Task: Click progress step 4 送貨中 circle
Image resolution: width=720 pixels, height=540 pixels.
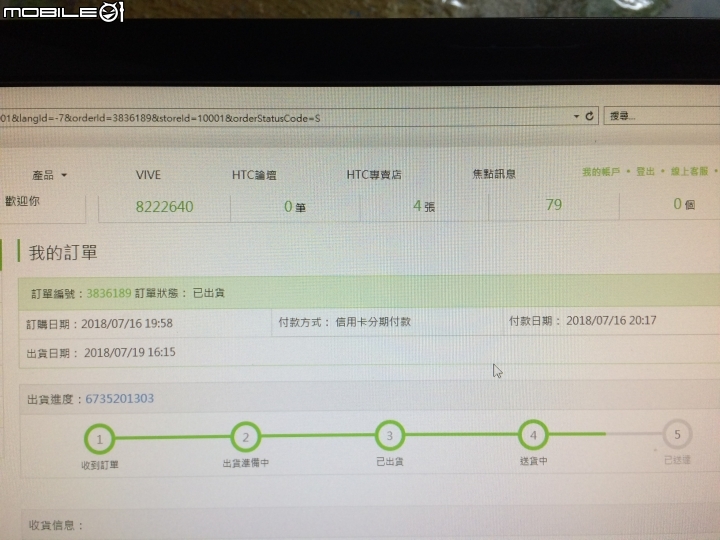Action: (533, 434)
